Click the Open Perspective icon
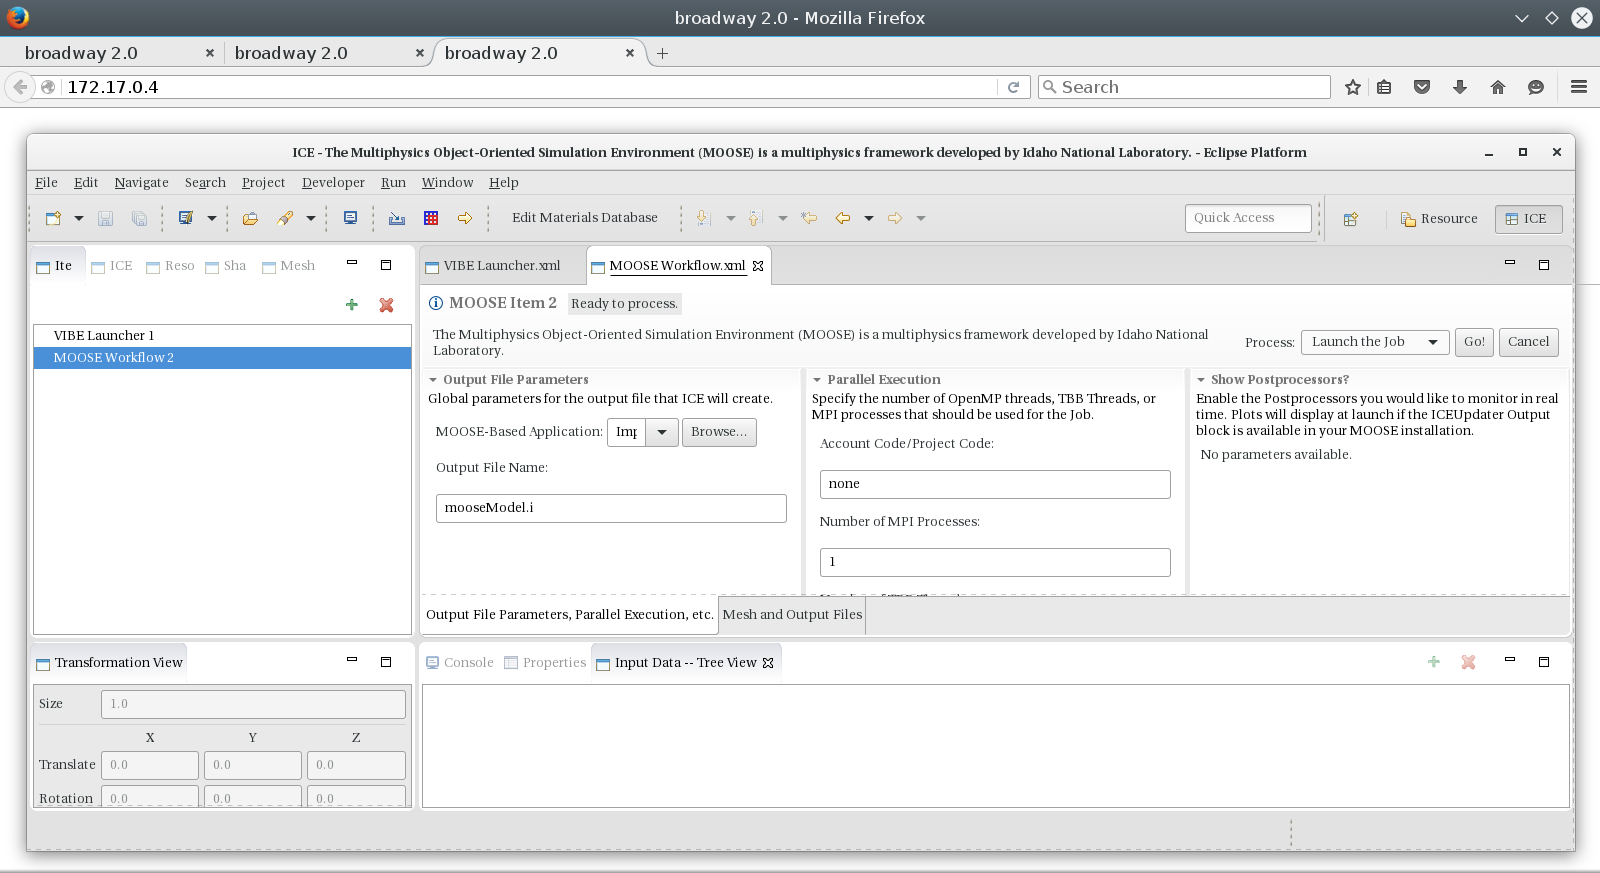Viewport: 1600px width, 873px height. [1351, 219]
